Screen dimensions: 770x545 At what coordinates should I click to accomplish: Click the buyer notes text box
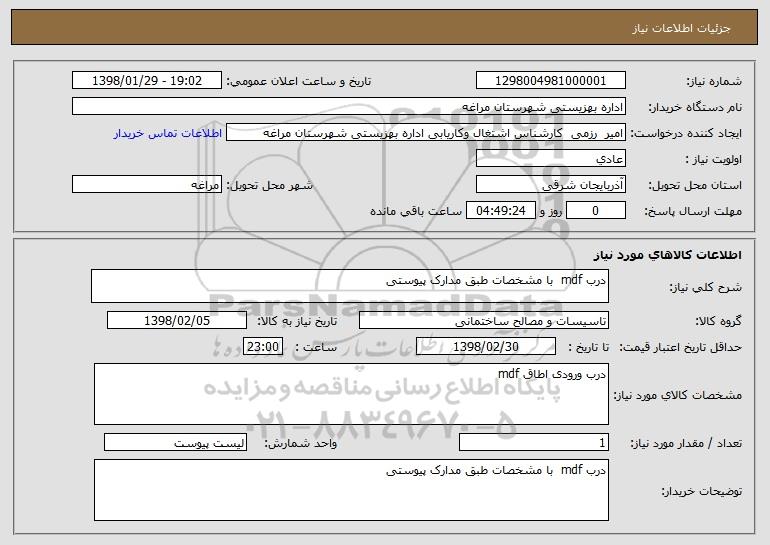click(x=351, y=490)
